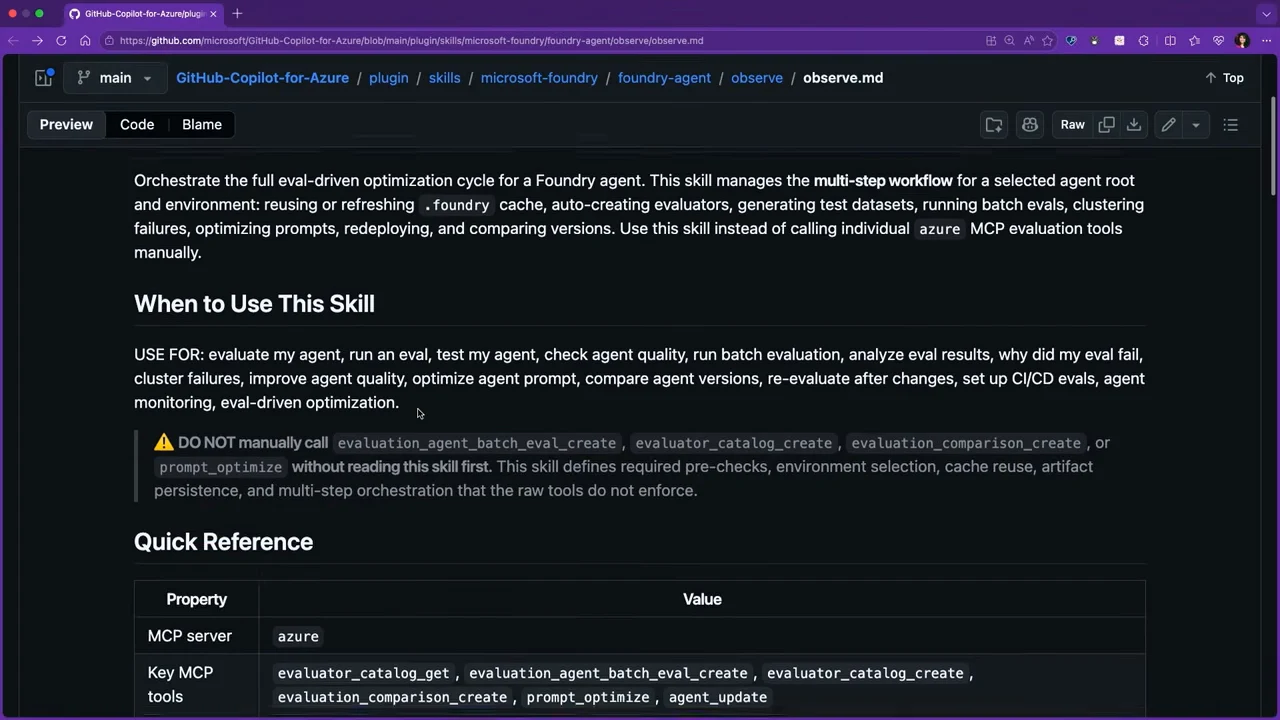Open a new browser tab

click(237, 14)
